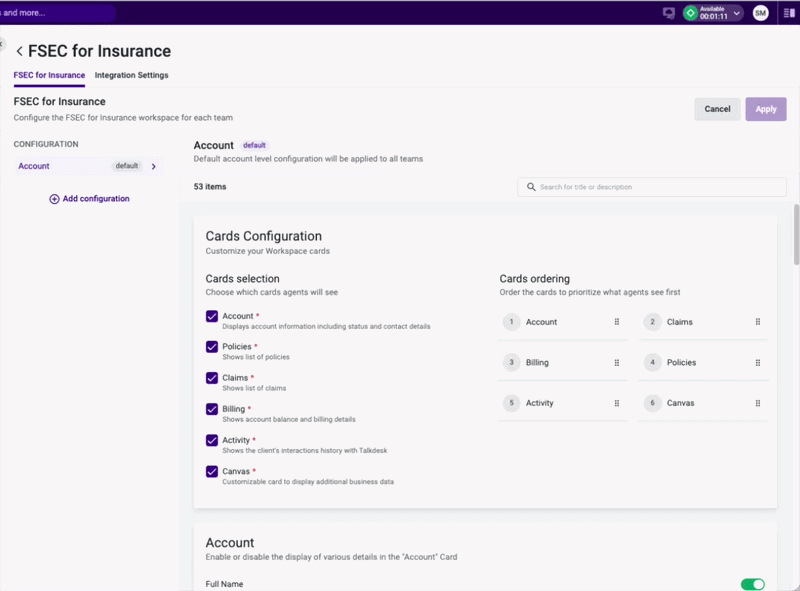Viewport: 800px width, 591px height.
Task: Select the number 2 Claims ordering card
Action: coord(703,322)
